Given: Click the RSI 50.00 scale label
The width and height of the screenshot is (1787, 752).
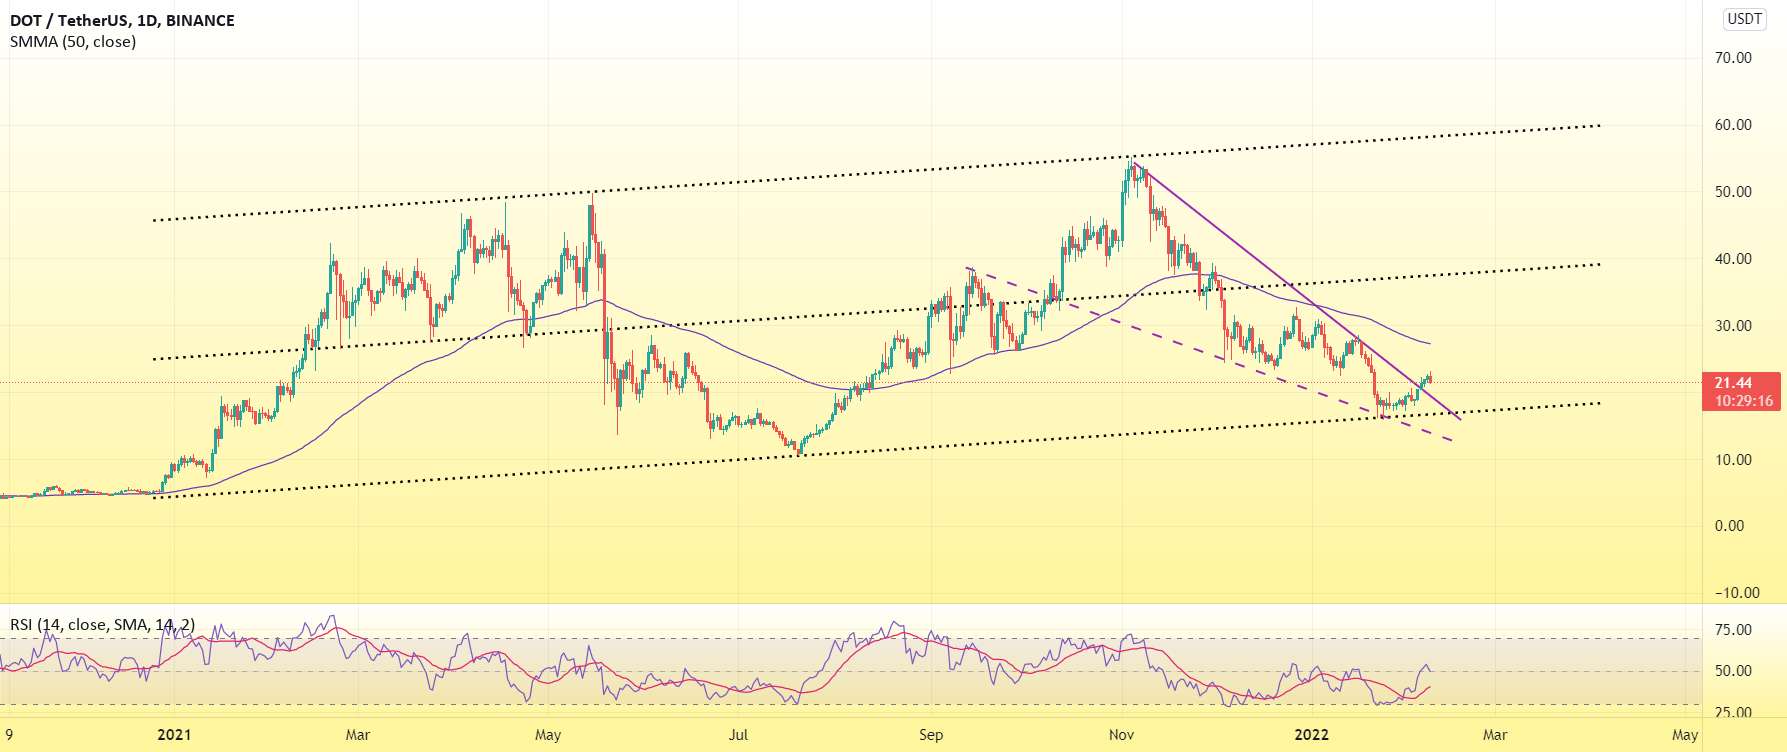Looking at the screenshot, I should 1733,671.
